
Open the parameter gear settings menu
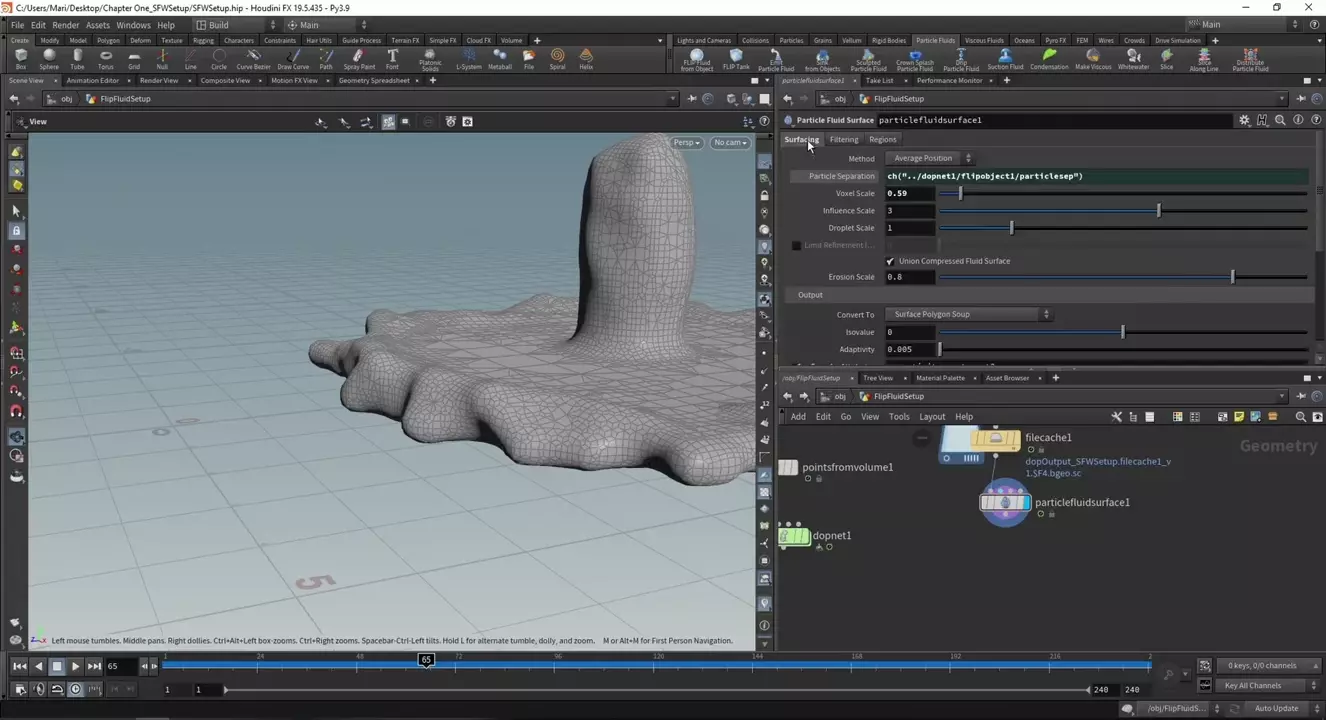(1244, 120)
